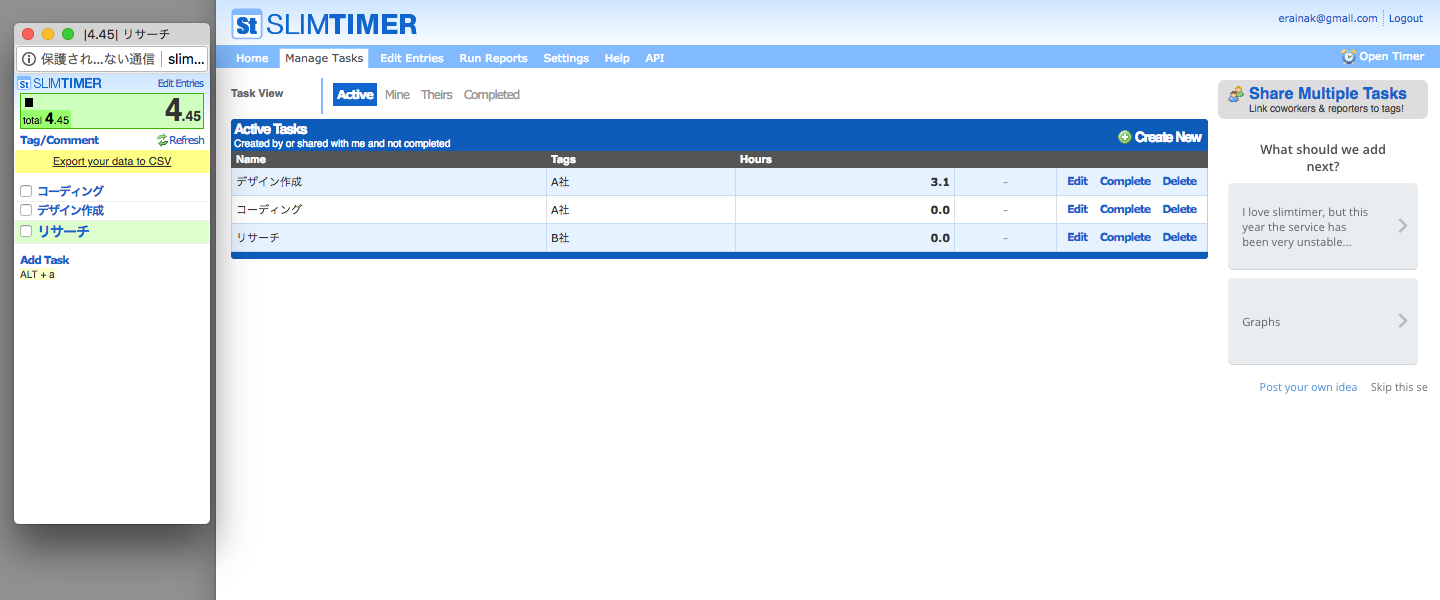Click the Tags column header
The height and width of the screenshot is (600, 1440).
coord(564,159)
